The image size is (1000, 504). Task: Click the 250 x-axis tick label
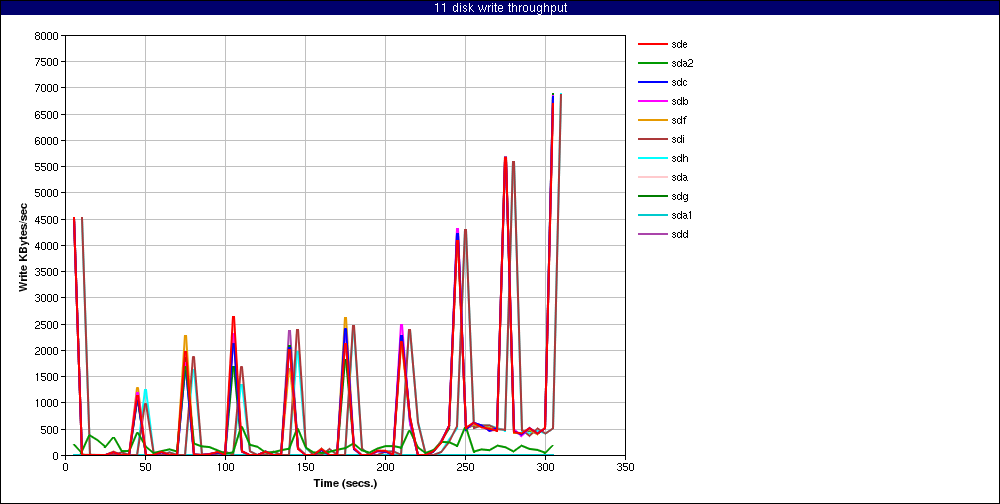click(x=465, y=467)
